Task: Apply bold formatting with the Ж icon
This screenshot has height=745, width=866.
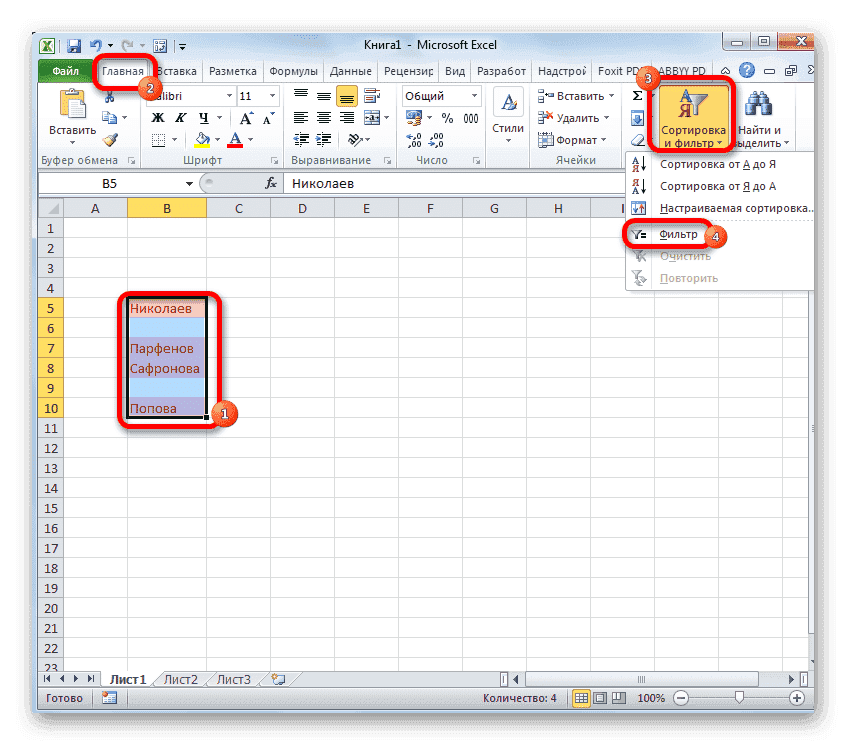Action: pyautogui.click(x=157, y=118)
